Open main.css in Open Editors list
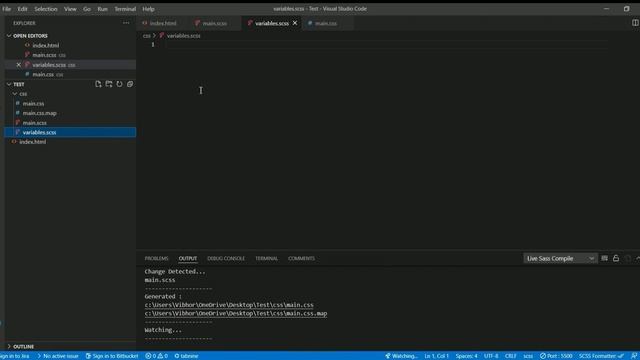Screen dimensions: 640x360 70,74
